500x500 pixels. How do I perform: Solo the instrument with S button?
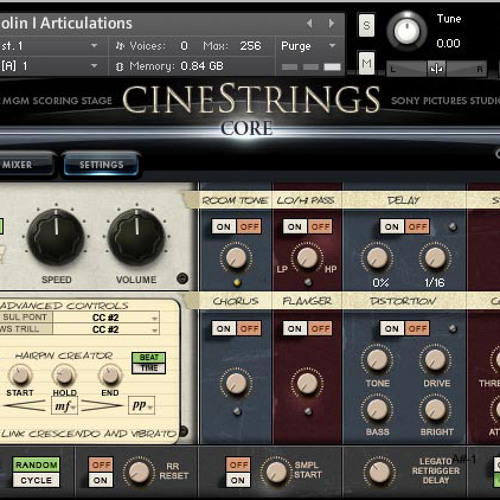(x=366, y=25)
